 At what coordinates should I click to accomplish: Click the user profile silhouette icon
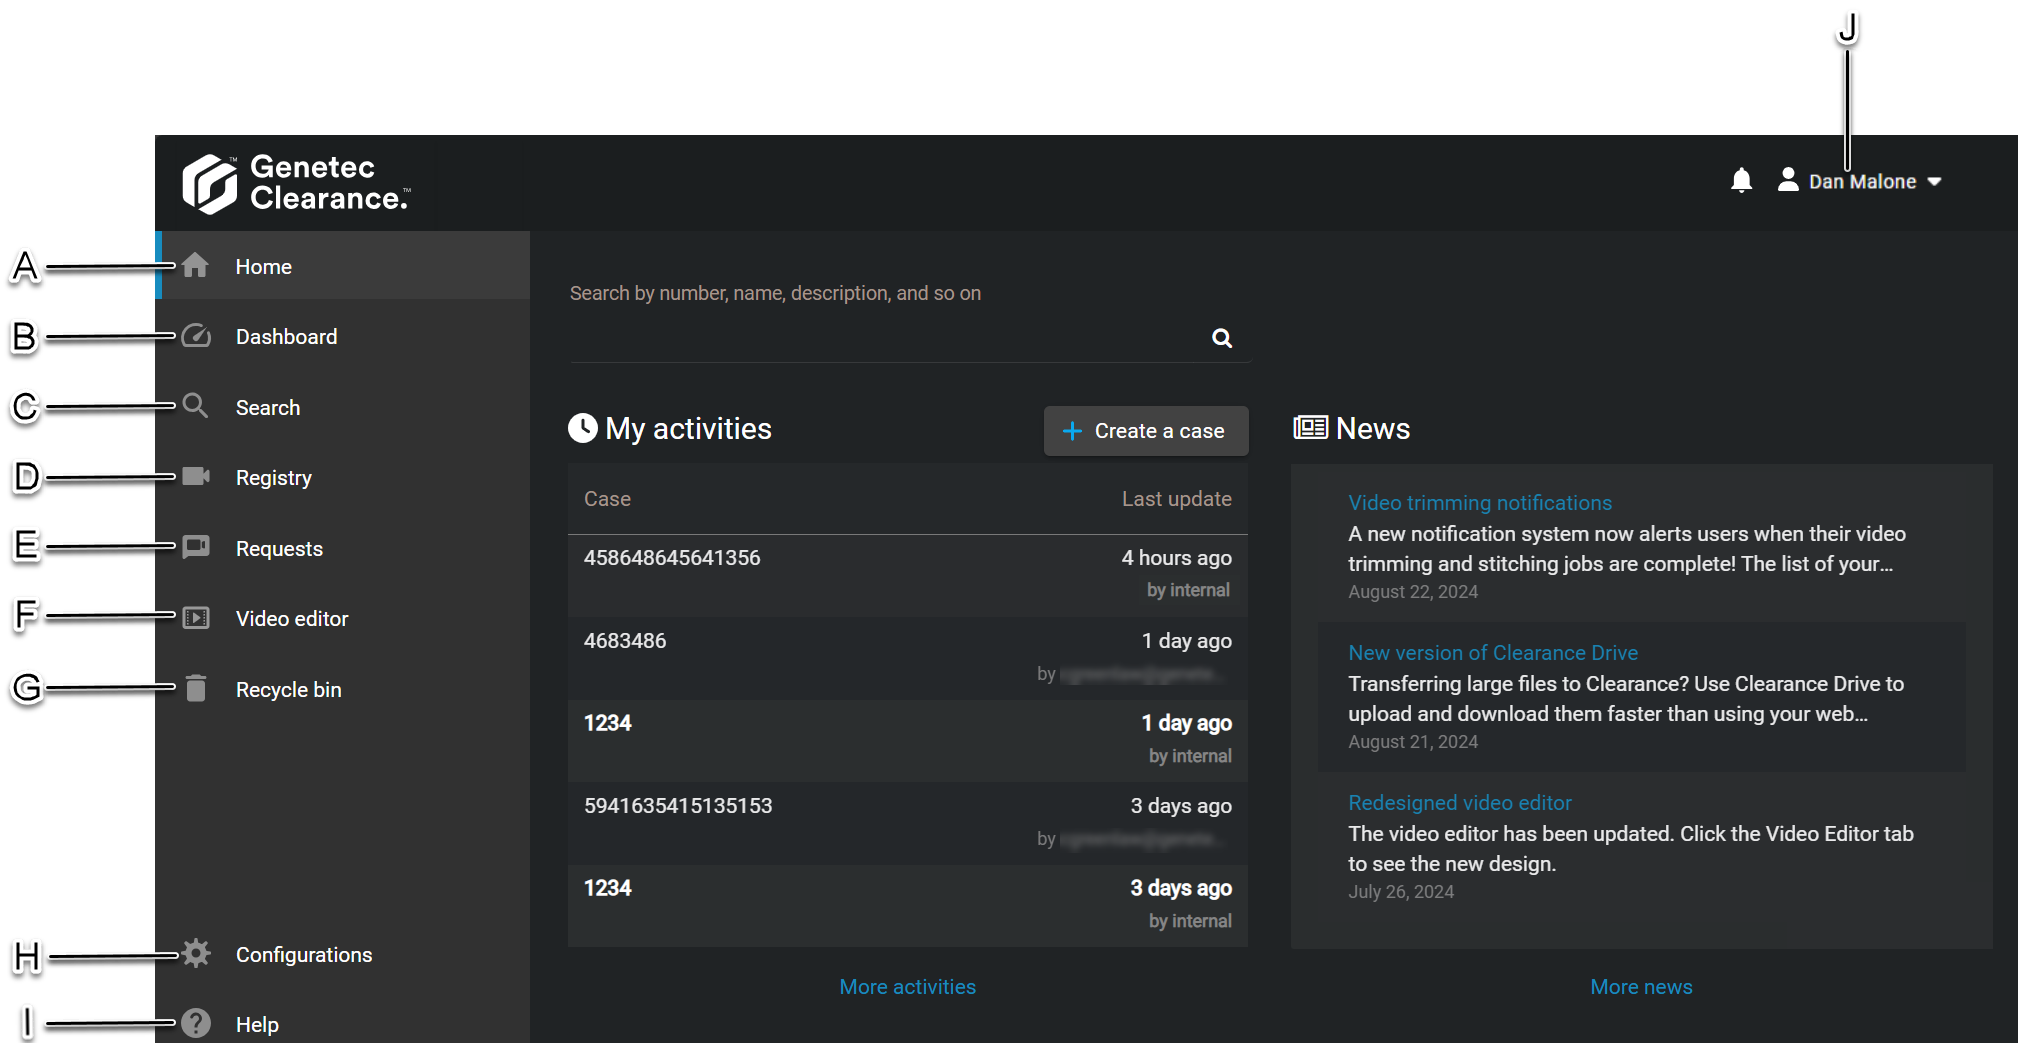click(x=1788, y=179)
